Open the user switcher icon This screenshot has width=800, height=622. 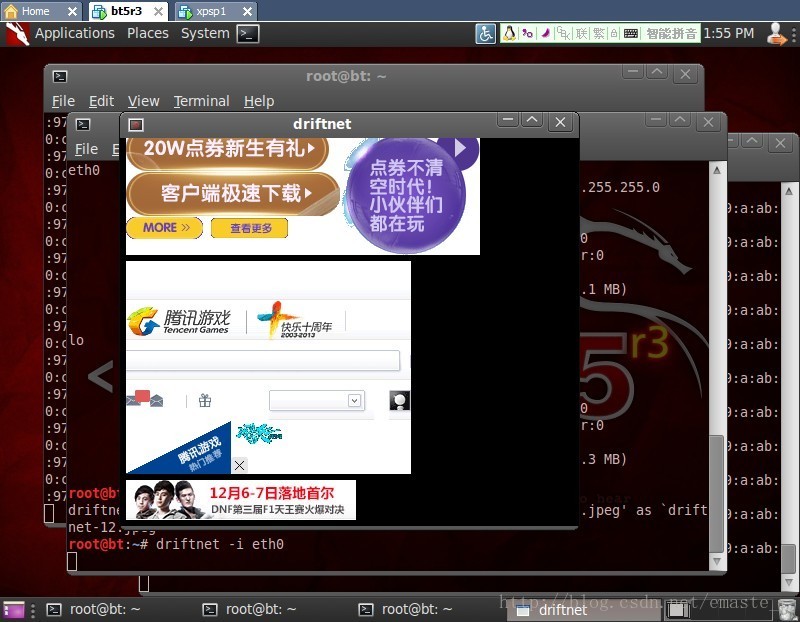tap(777, 34)
